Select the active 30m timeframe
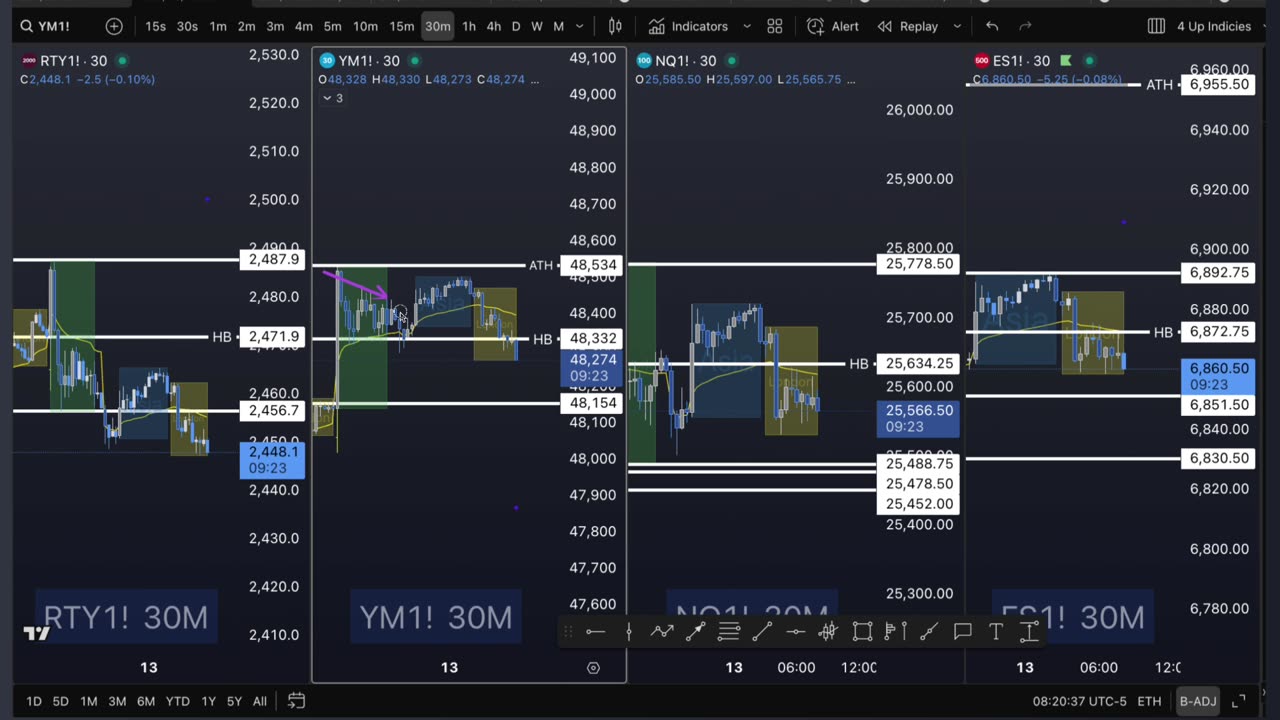The height and width of the screenshot is (720, 1280). [437, 26]
